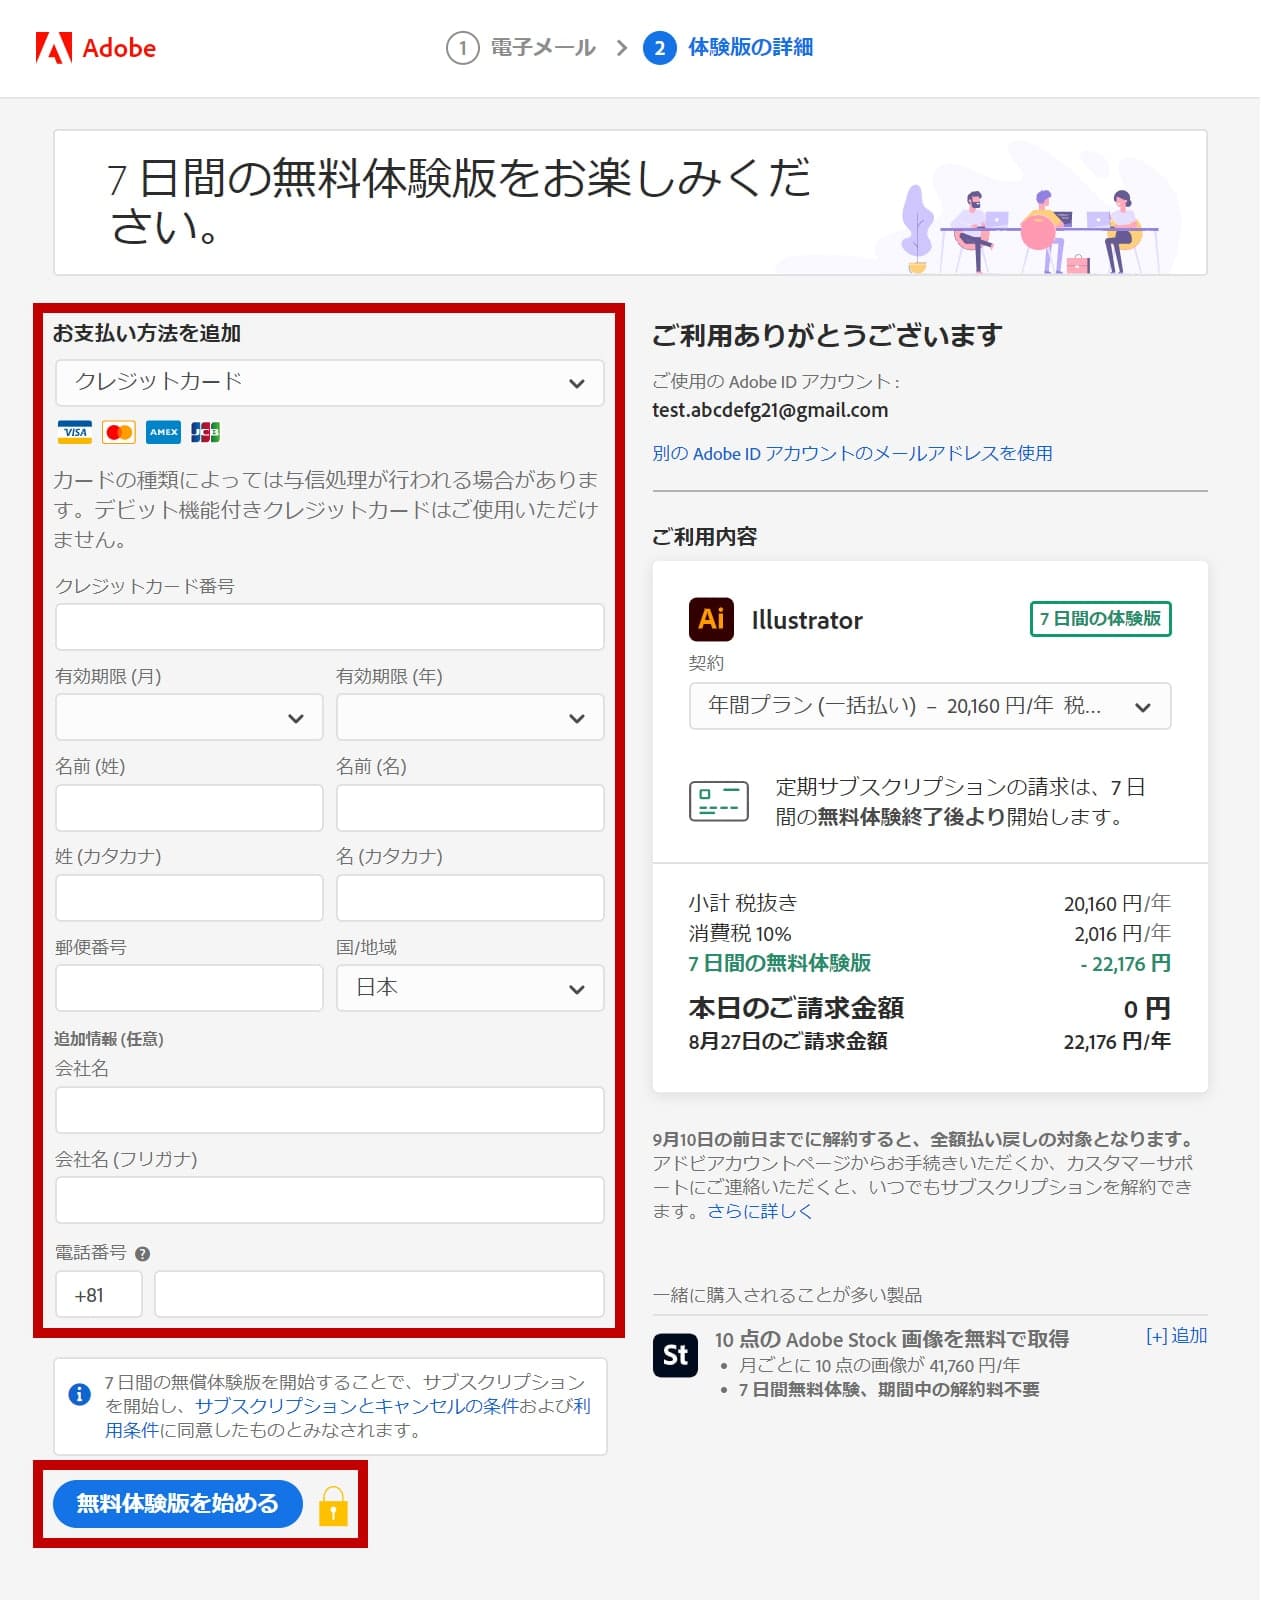Focus the 名前 (名) field
Image resolution: width=1261 pixels, height=1600 pixels.
point(470,808)
